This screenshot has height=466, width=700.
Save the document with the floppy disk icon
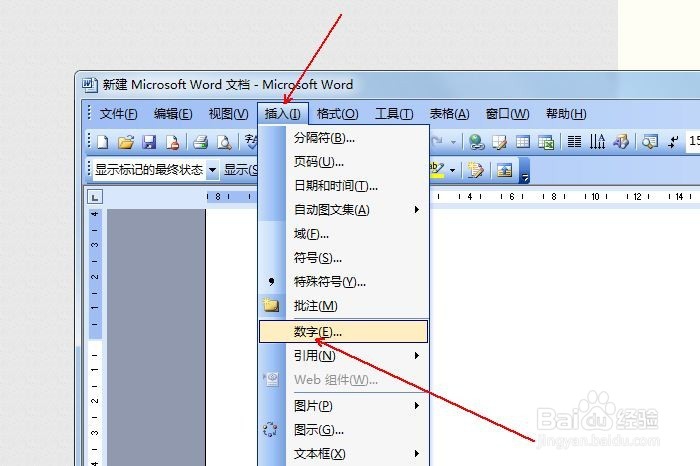pyautogui.click(x=149, y=142)
